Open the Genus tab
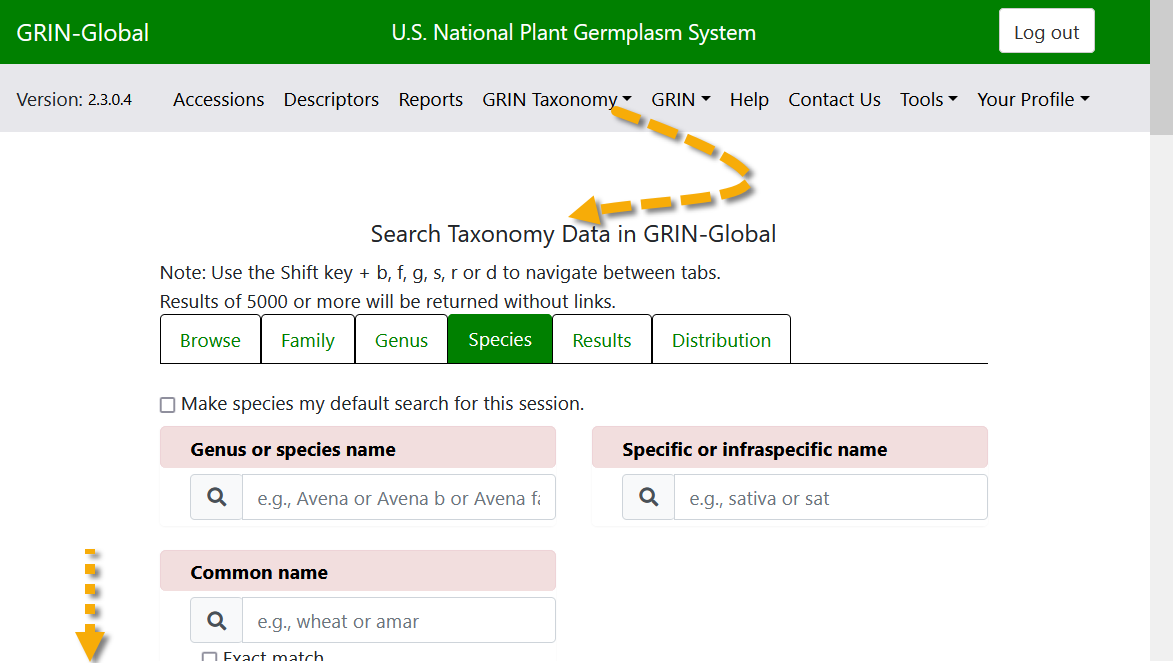 [x=401, y=339]
